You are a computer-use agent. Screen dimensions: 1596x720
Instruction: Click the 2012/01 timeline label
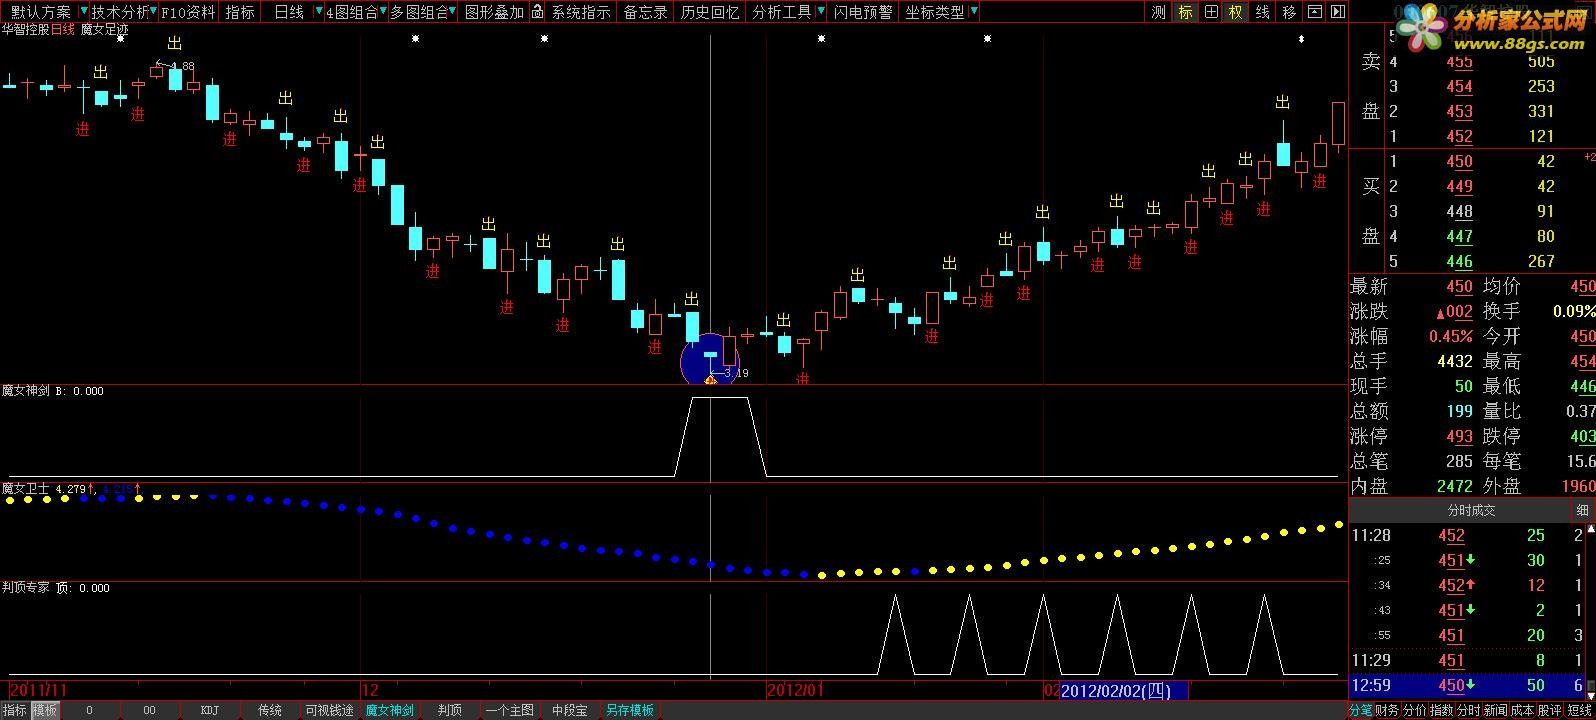tap(795, 690)
